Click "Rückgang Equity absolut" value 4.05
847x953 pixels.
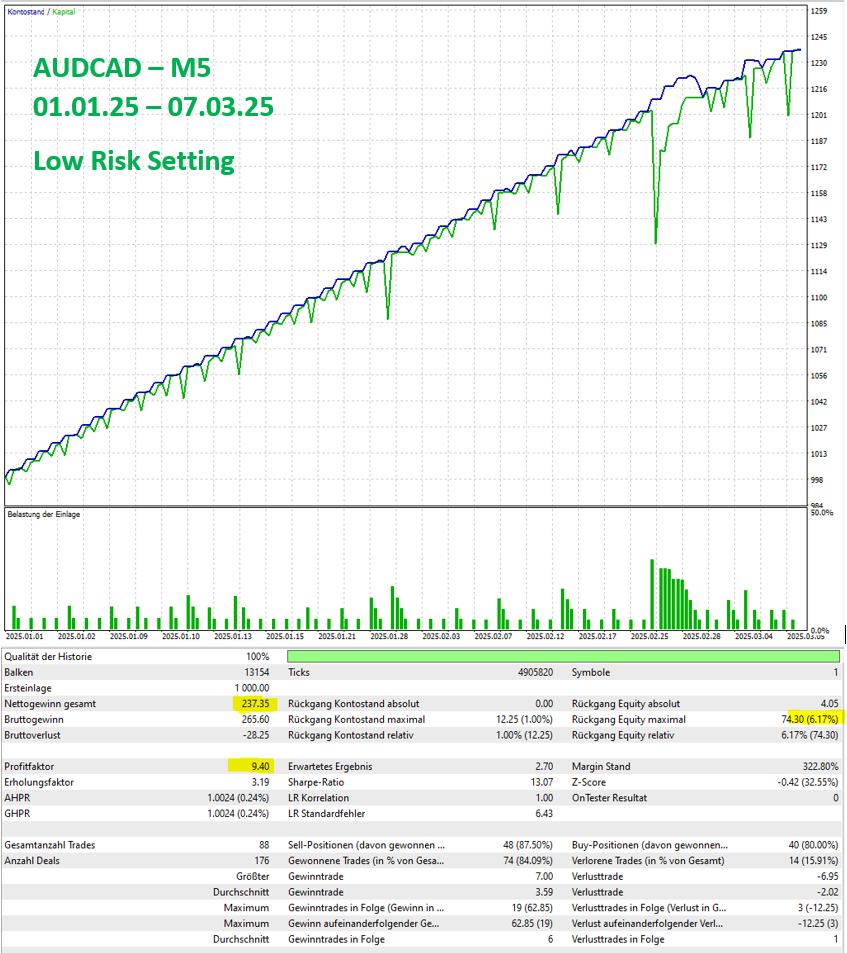tap(829, 704)
